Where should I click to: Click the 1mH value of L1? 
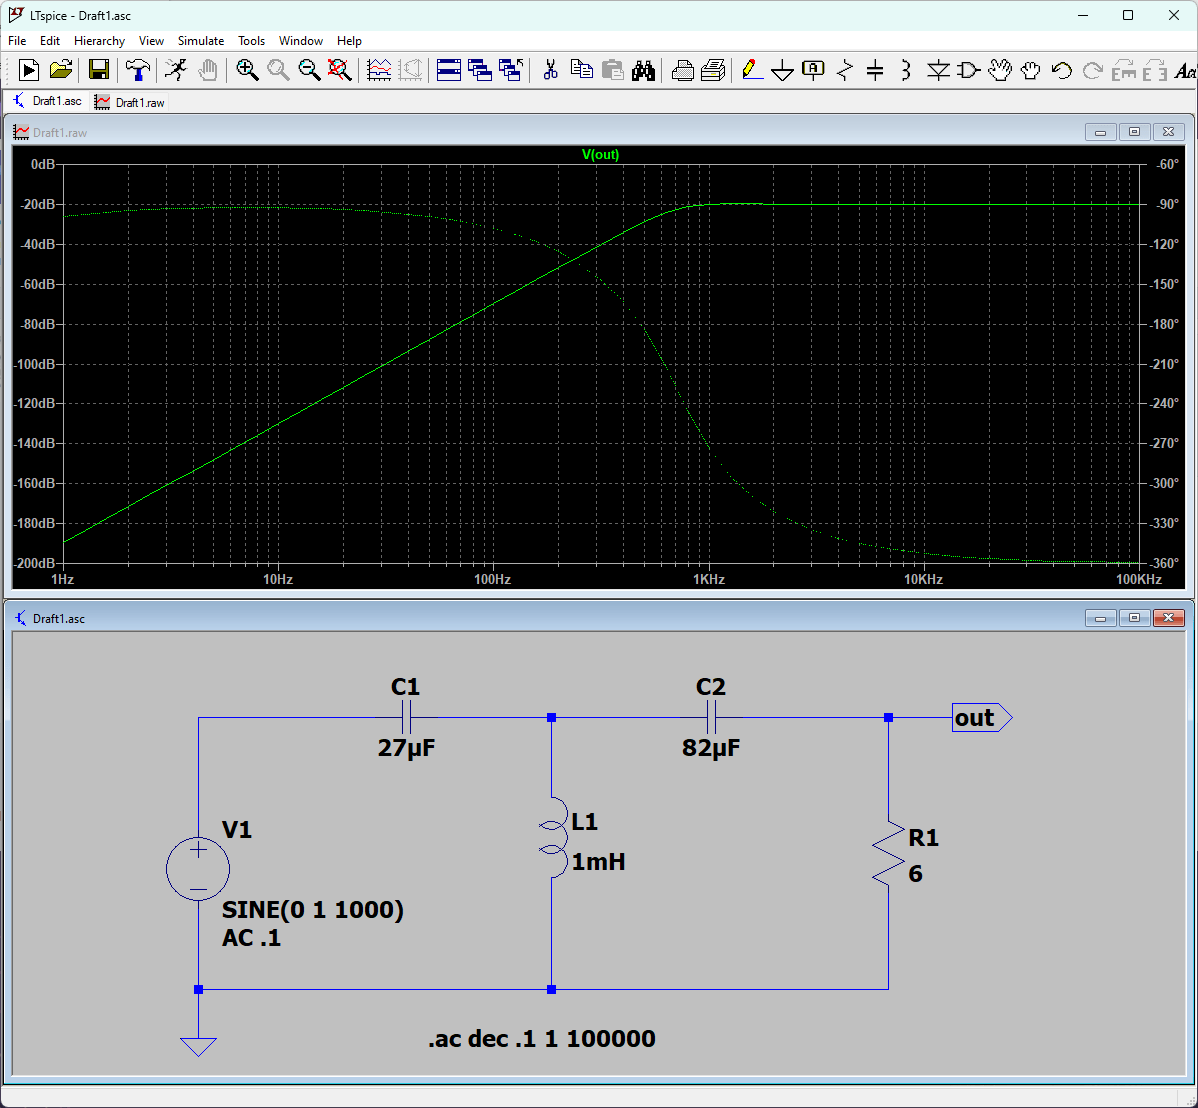pyautogui.click(x=598, y=862)
